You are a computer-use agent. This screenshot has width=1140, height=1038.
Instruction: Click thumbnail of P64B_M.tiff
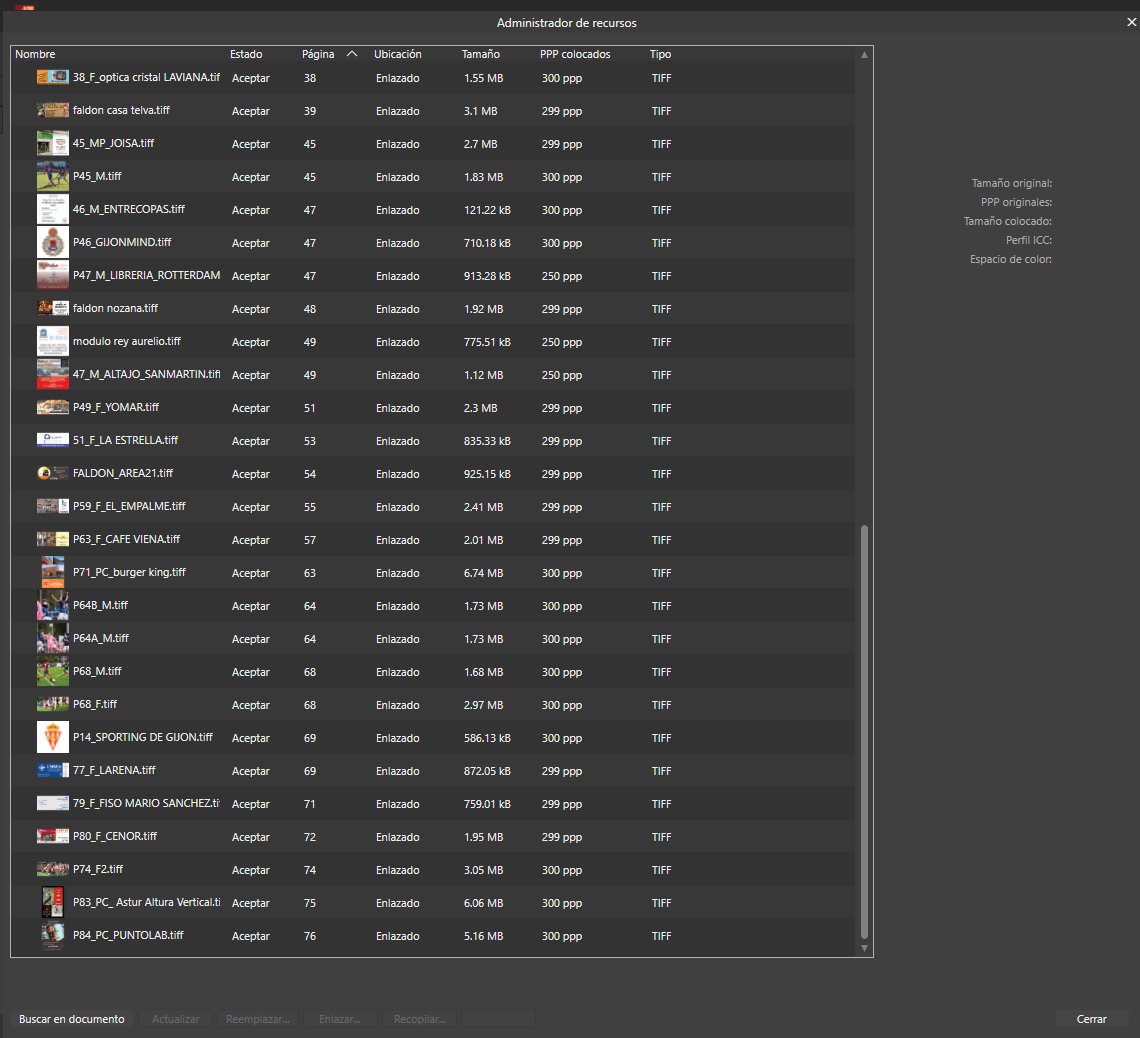coord(52,606)
